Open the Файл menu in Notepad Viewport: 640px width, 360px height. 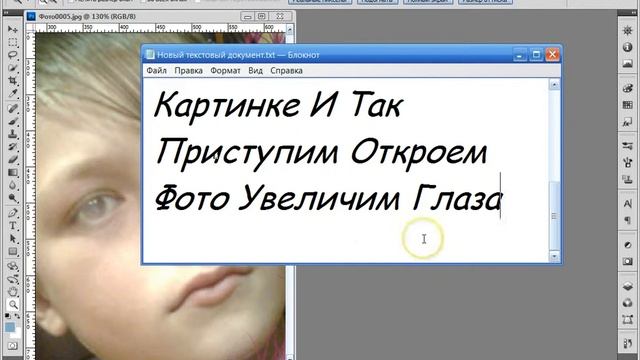[156, 71]
